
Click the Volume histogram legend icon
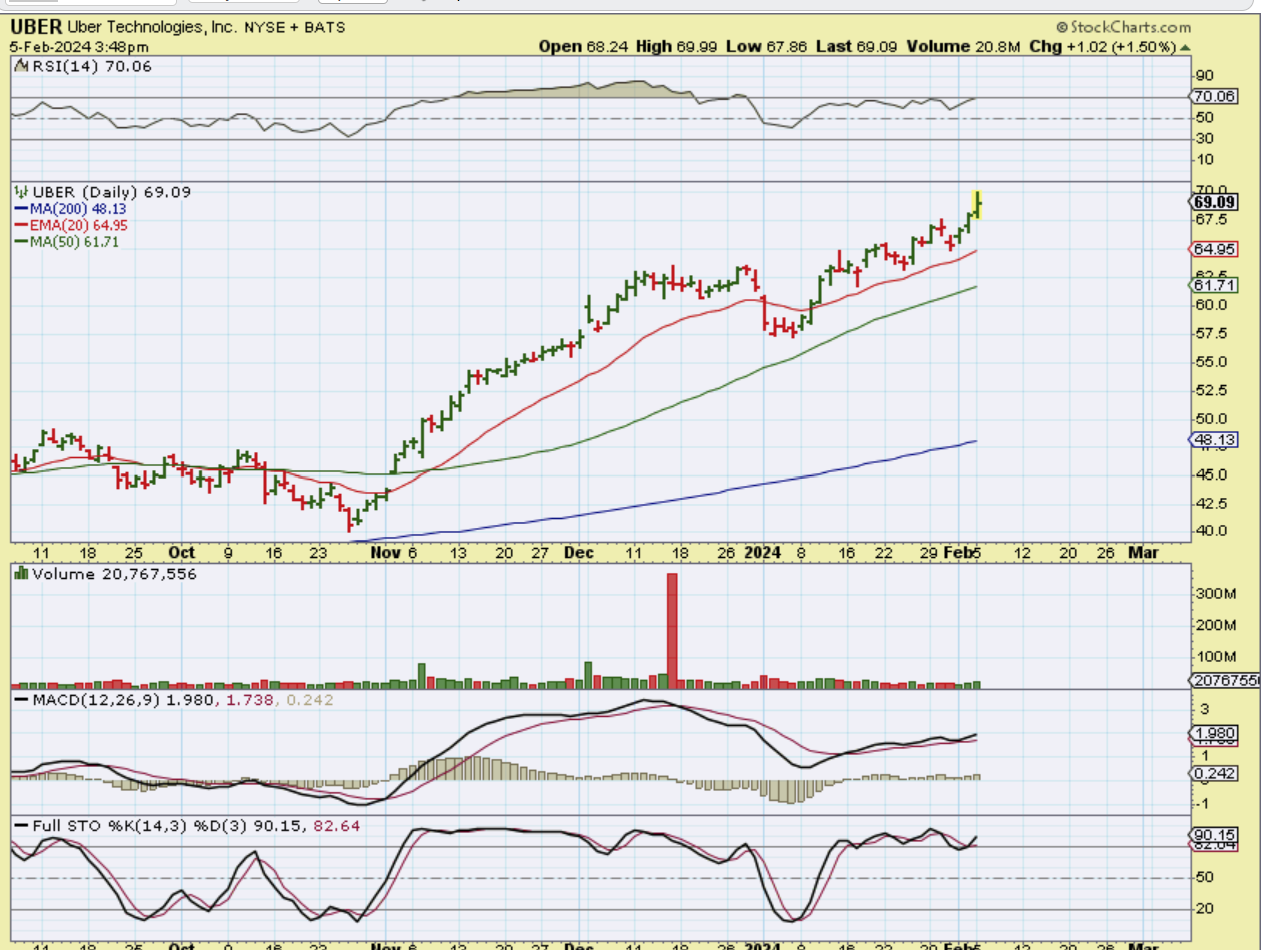tap(22, 574)
